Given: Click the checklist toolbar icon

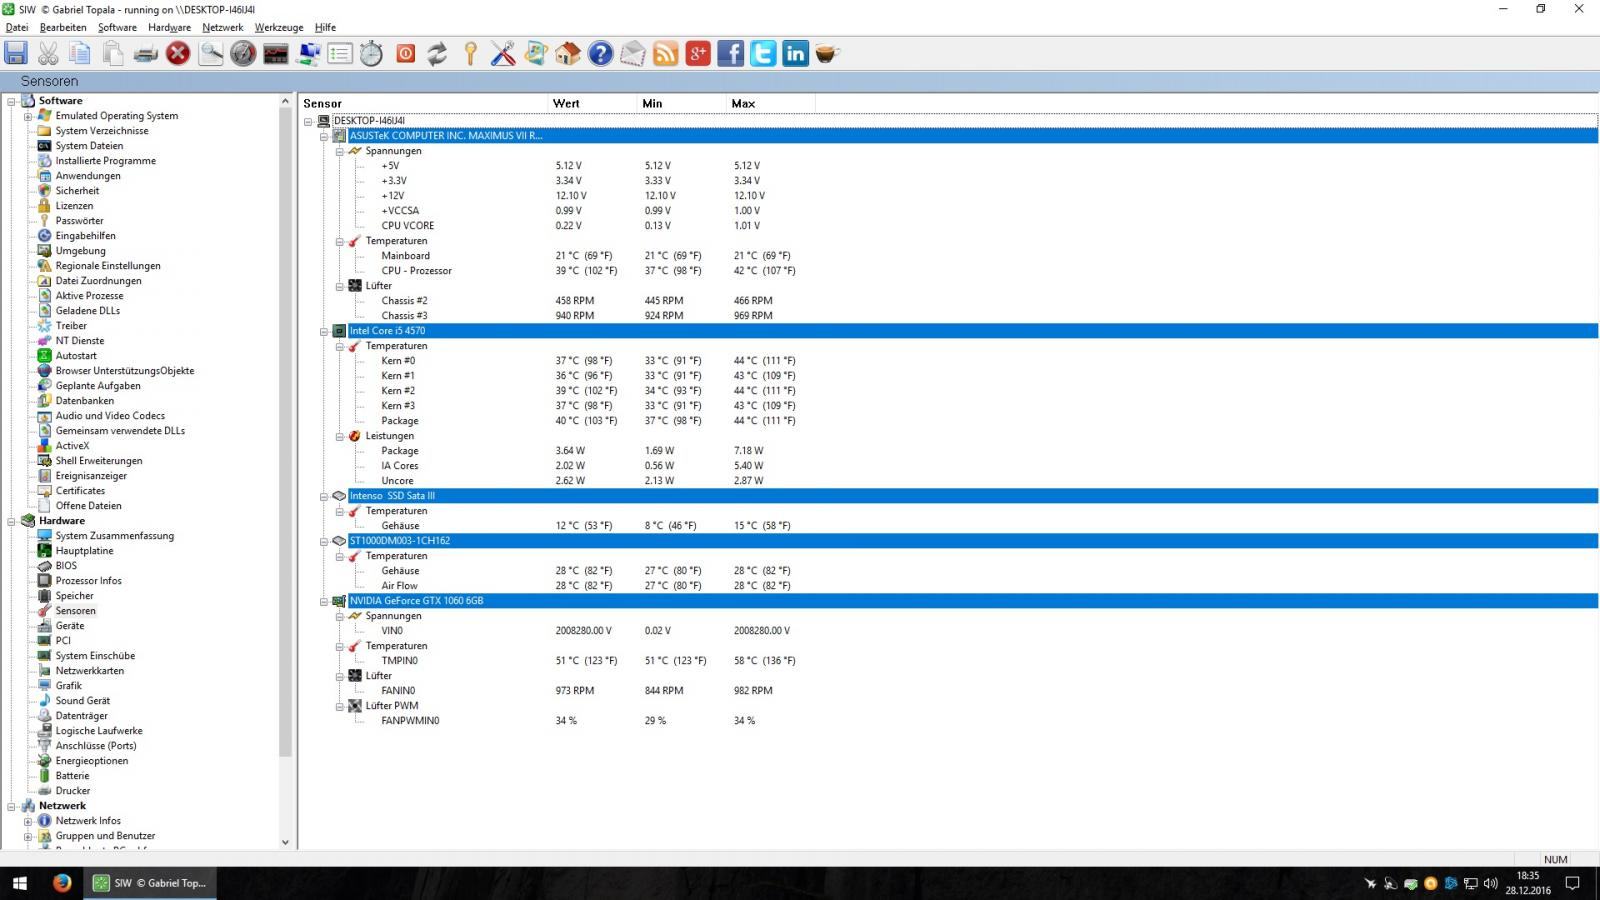Looking at the screenshot, I should coord(340,54).
